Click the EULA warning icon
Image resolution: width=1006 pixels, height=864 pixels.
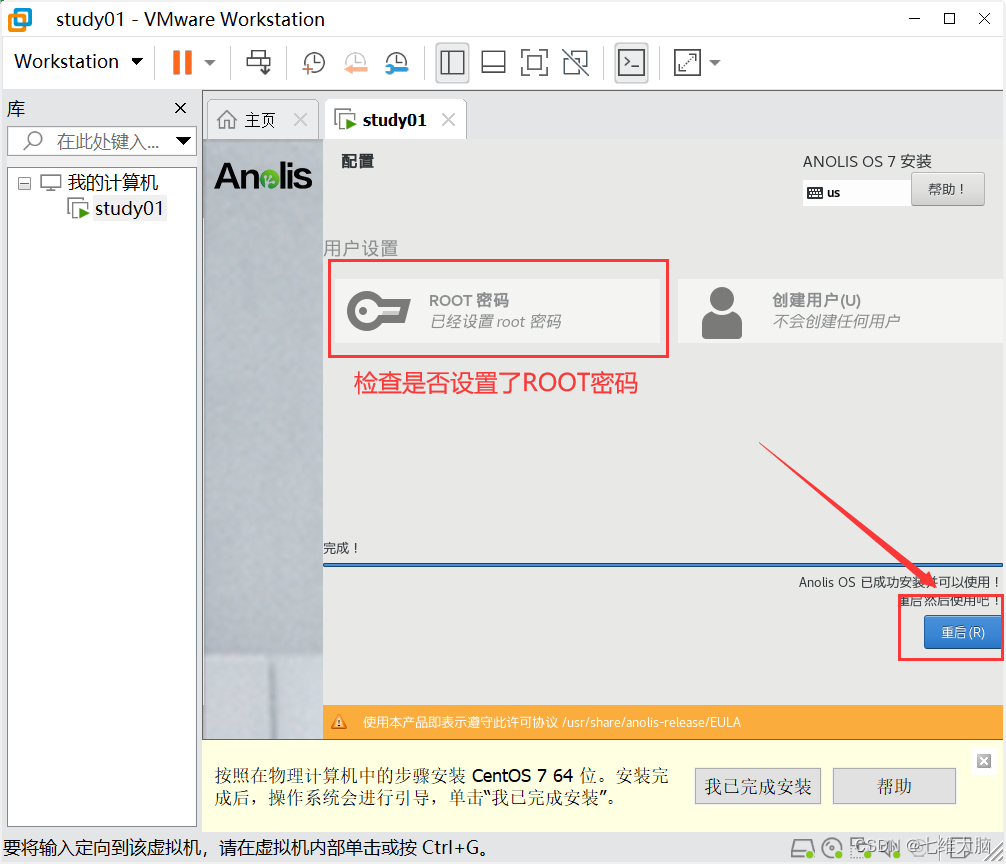point(339,722)
